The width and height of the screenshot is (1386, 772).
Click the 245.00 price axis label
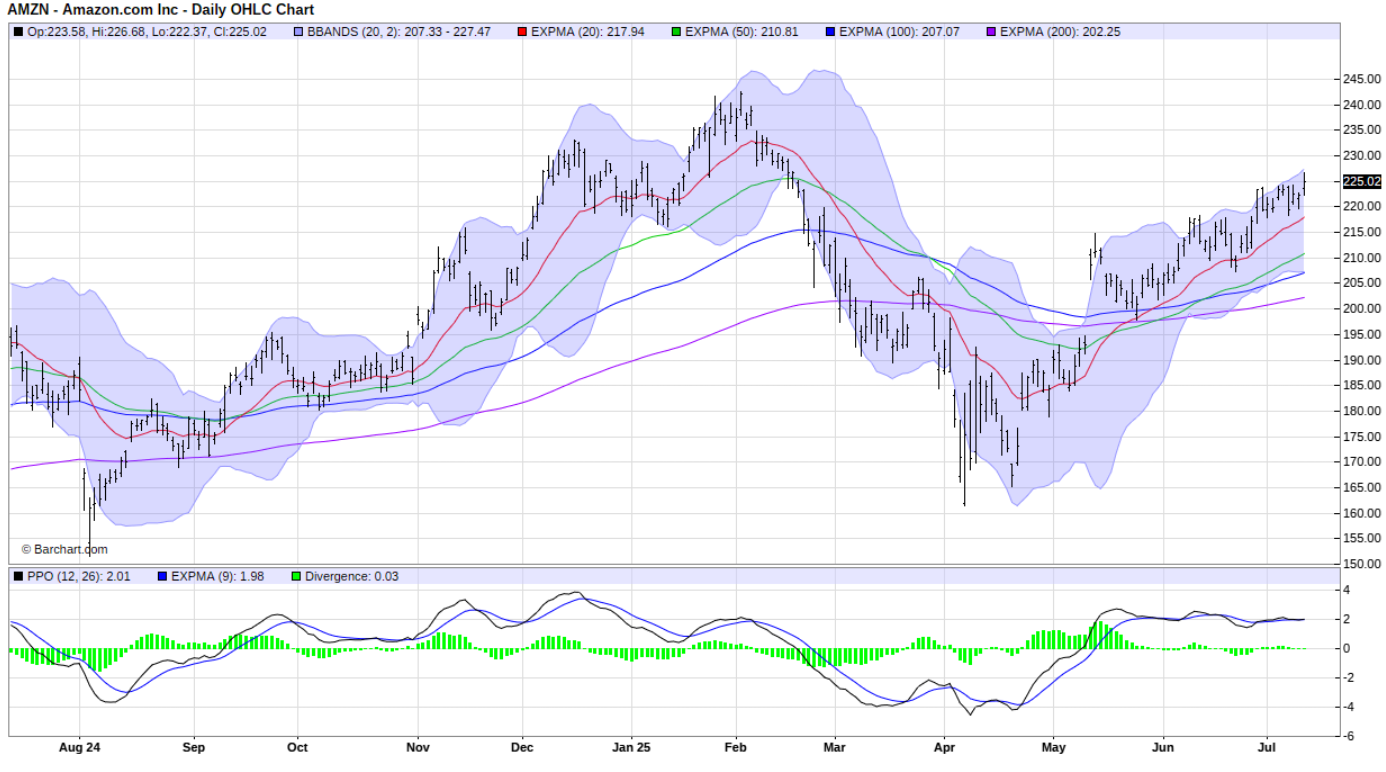tap(1363, 79)
